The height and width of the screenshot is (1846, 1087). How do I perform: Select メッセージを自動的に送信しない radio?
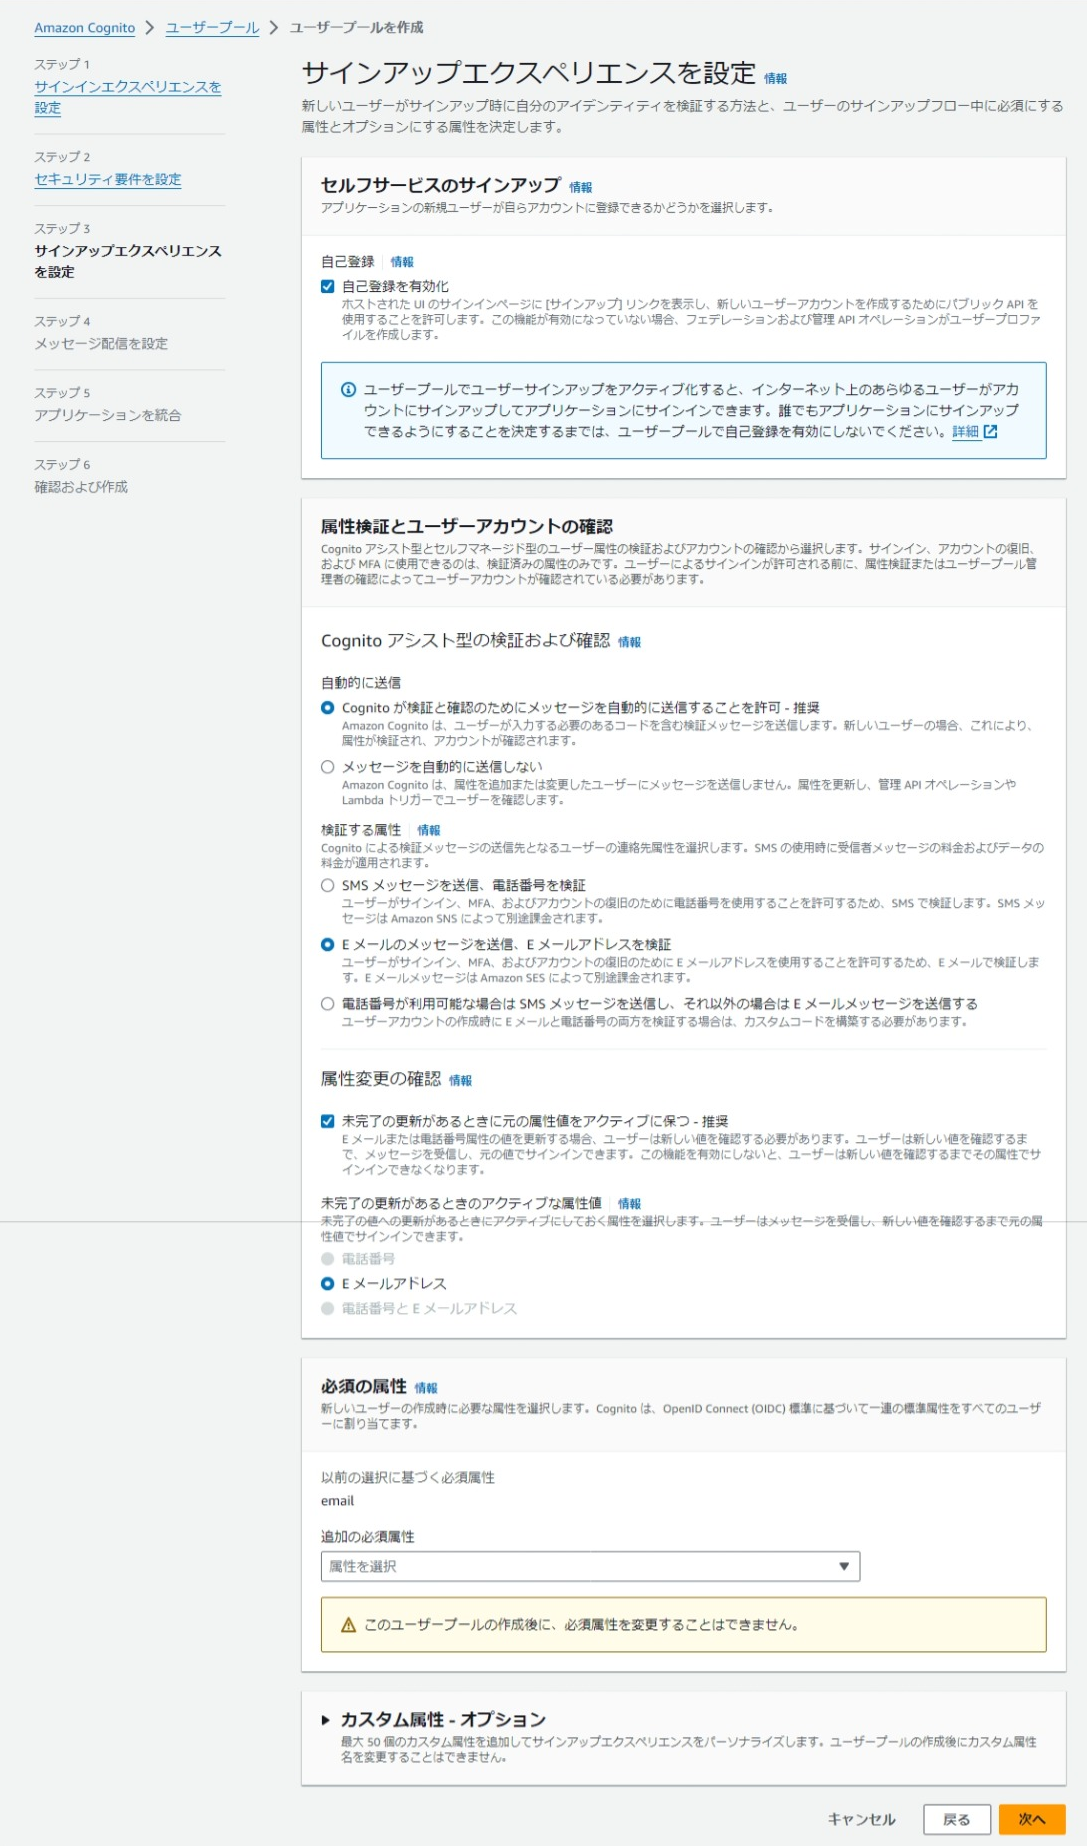tap(327, 767)
